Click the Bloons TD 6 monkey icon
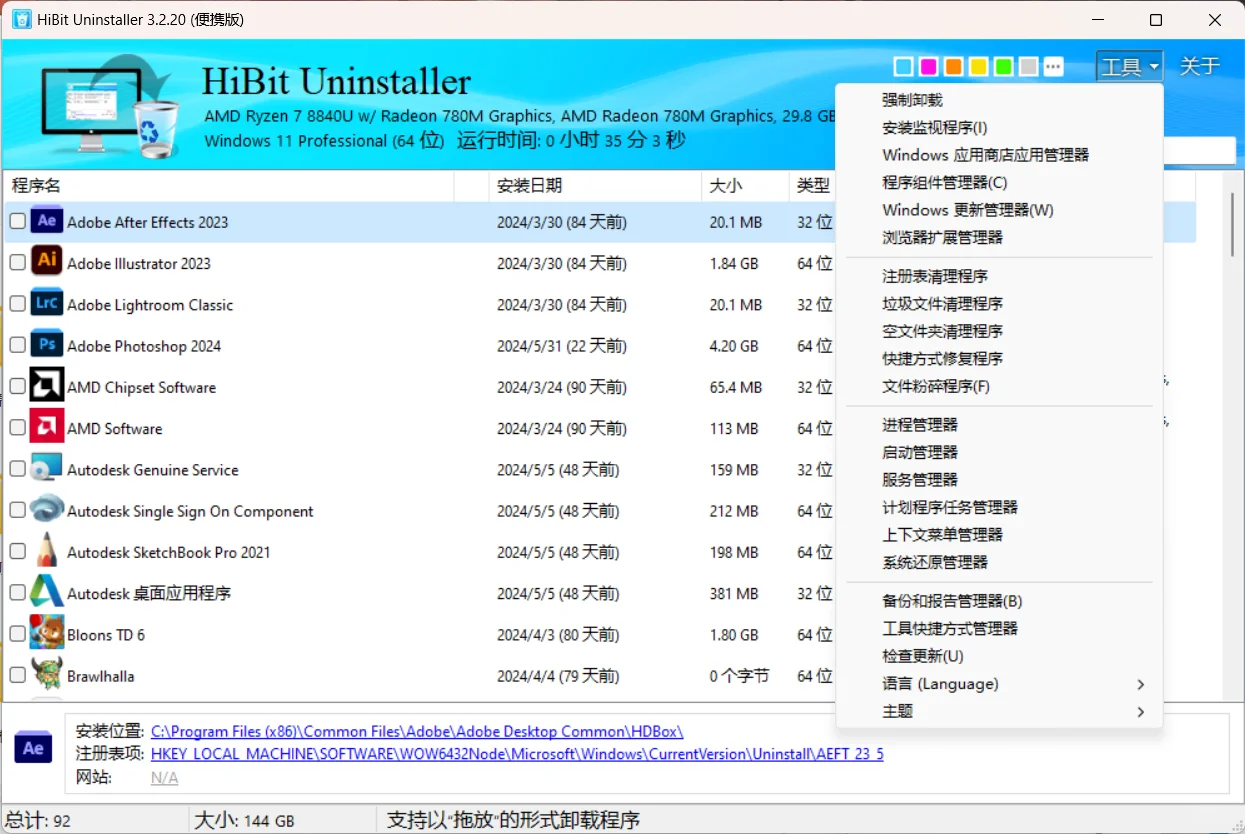 point(46,634)
